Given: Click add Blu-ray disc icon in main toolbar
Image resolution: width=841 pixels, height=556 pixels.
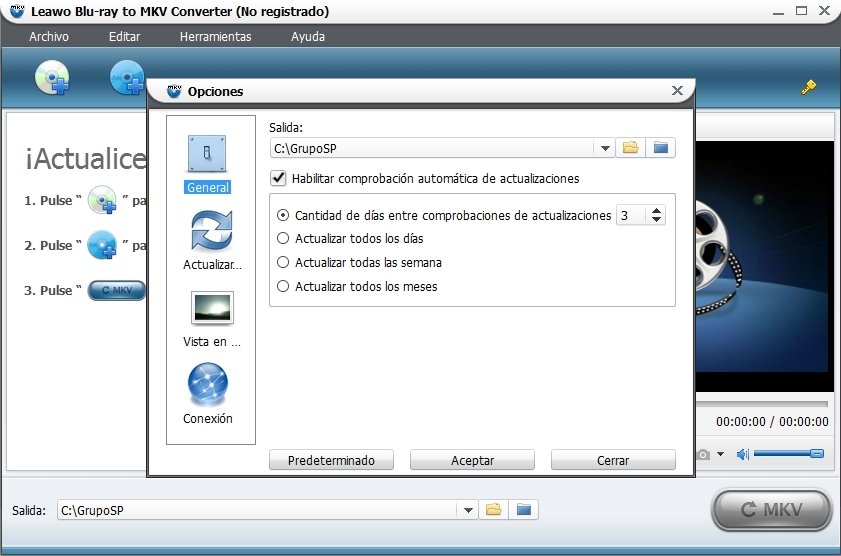Looking at the screenshot, I should pos(52,78).
